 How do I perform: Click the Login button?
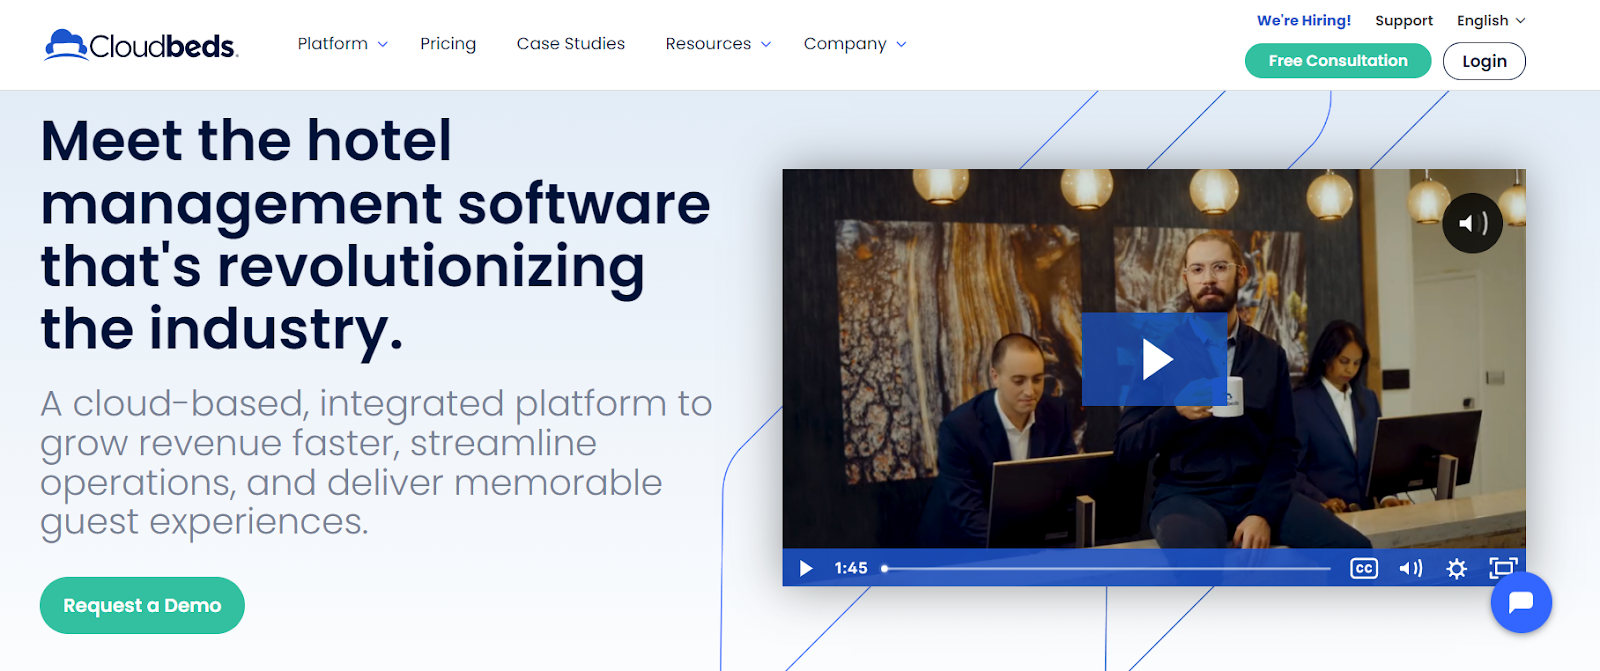[1484, 61]
